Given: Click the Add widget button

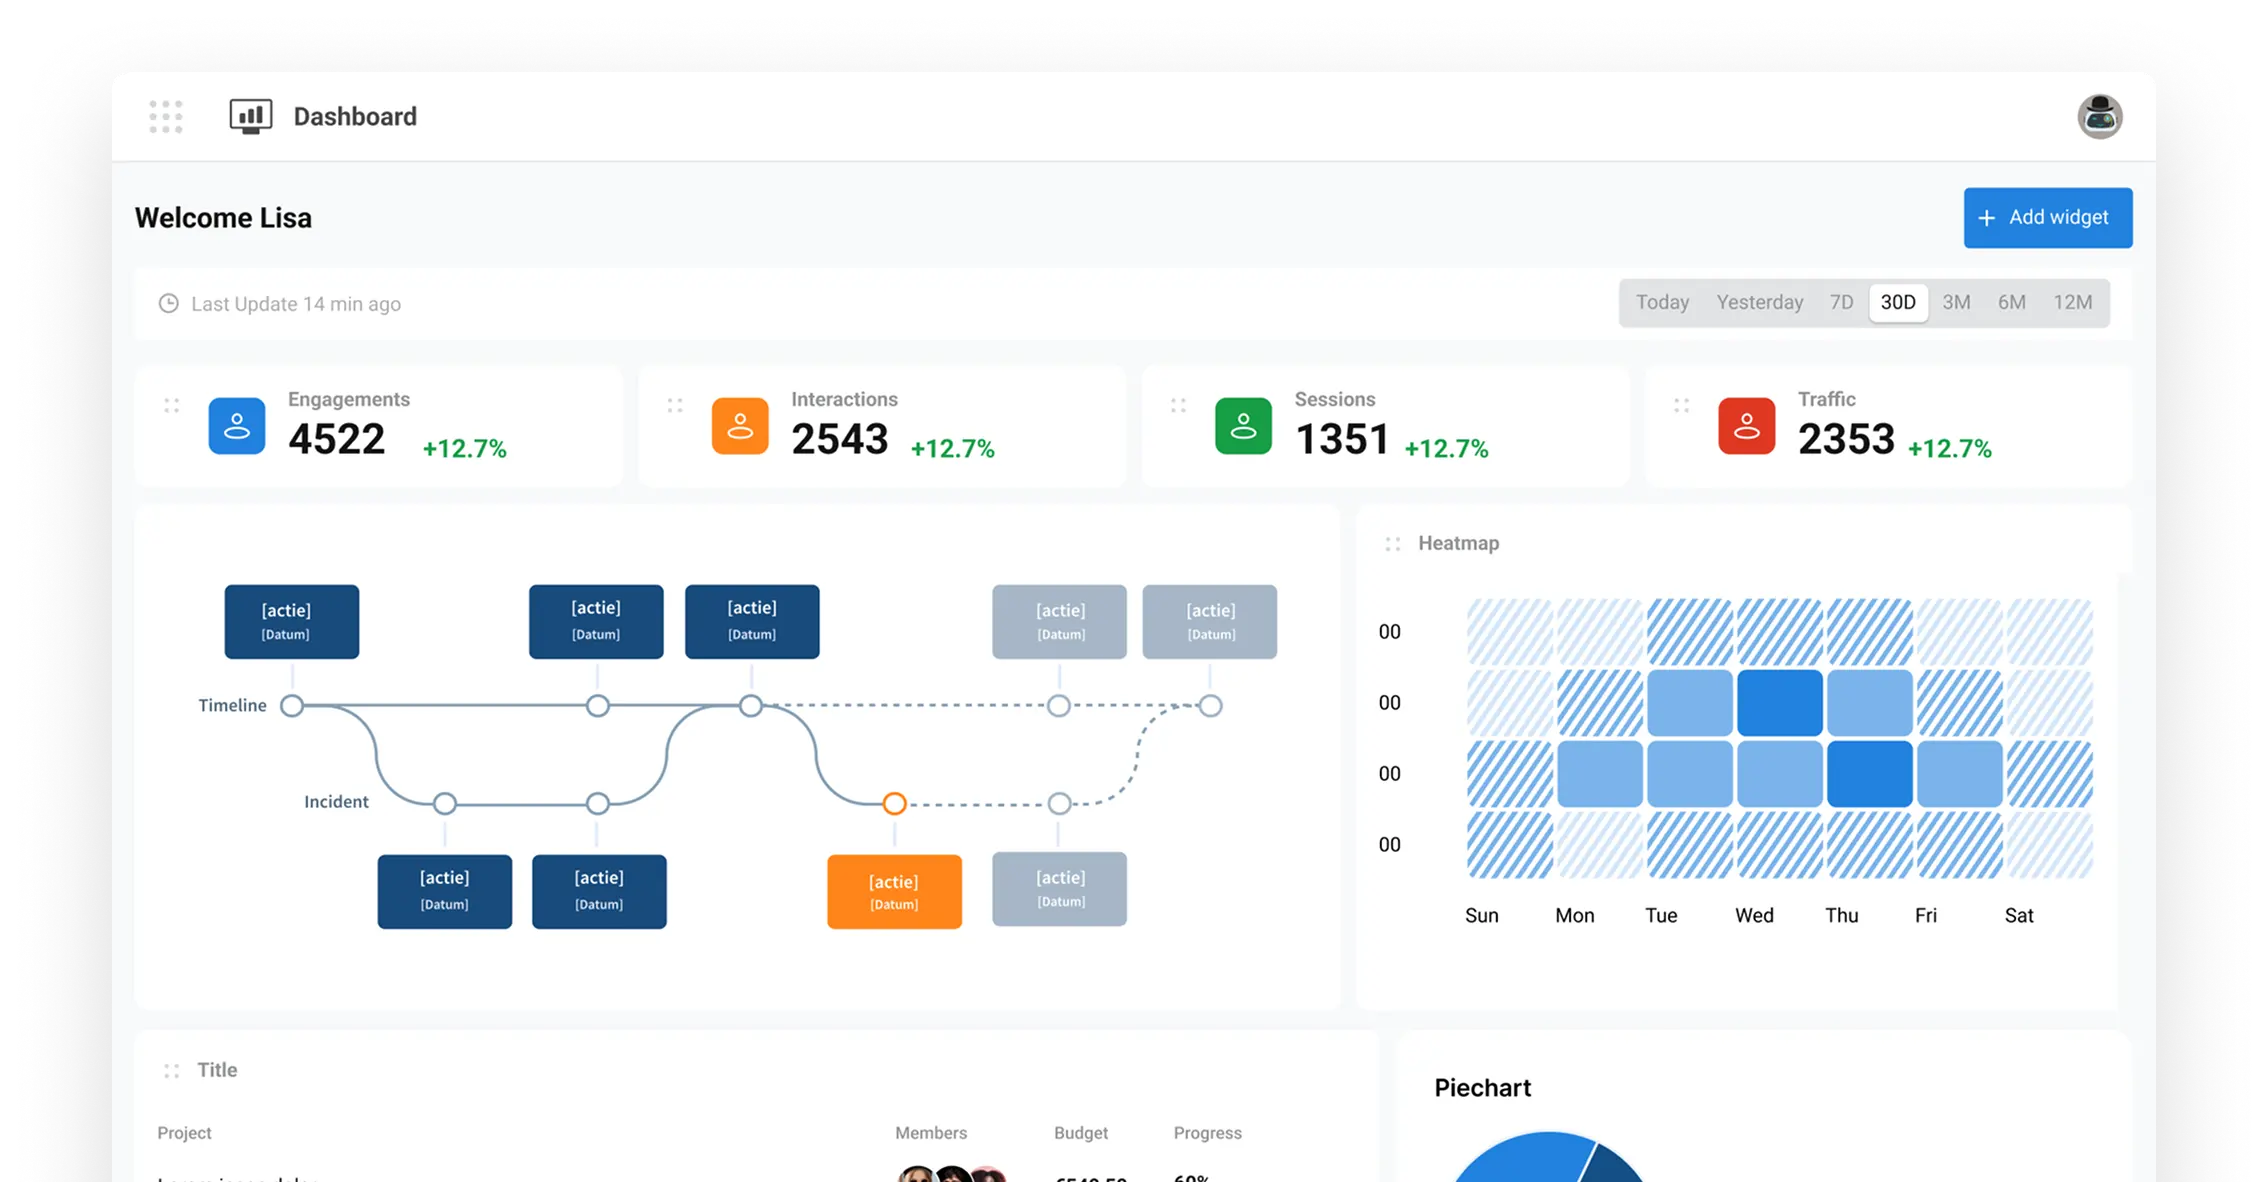Looking at the screenshot, I should (x=2047, y=218).
